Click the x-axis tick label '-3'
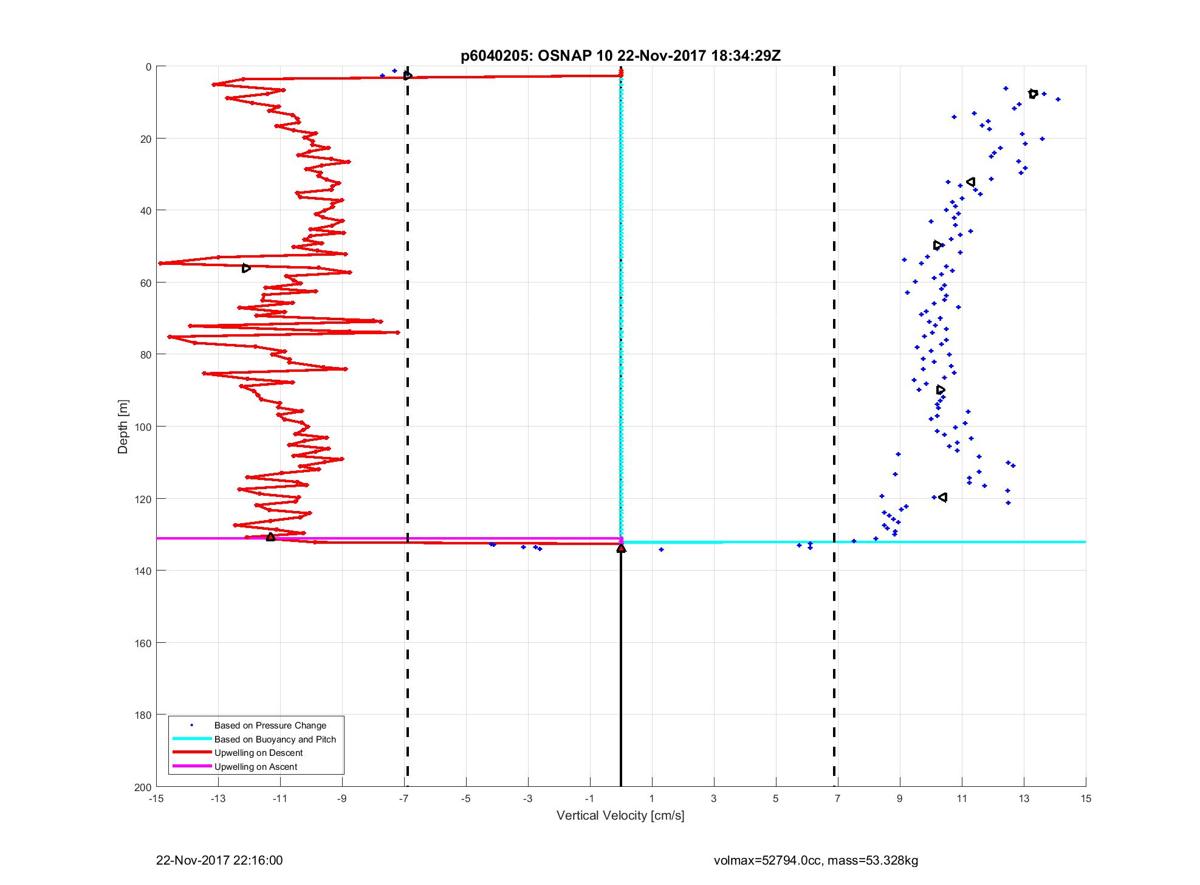 click(528, 798)
